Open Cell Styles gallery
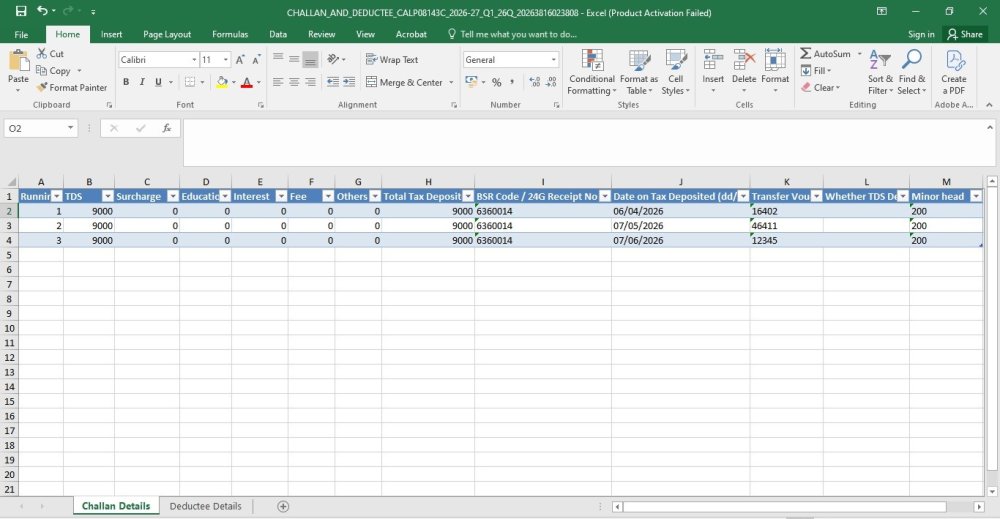The width and height of the screenshot is (1000, 519). [675, 73]
